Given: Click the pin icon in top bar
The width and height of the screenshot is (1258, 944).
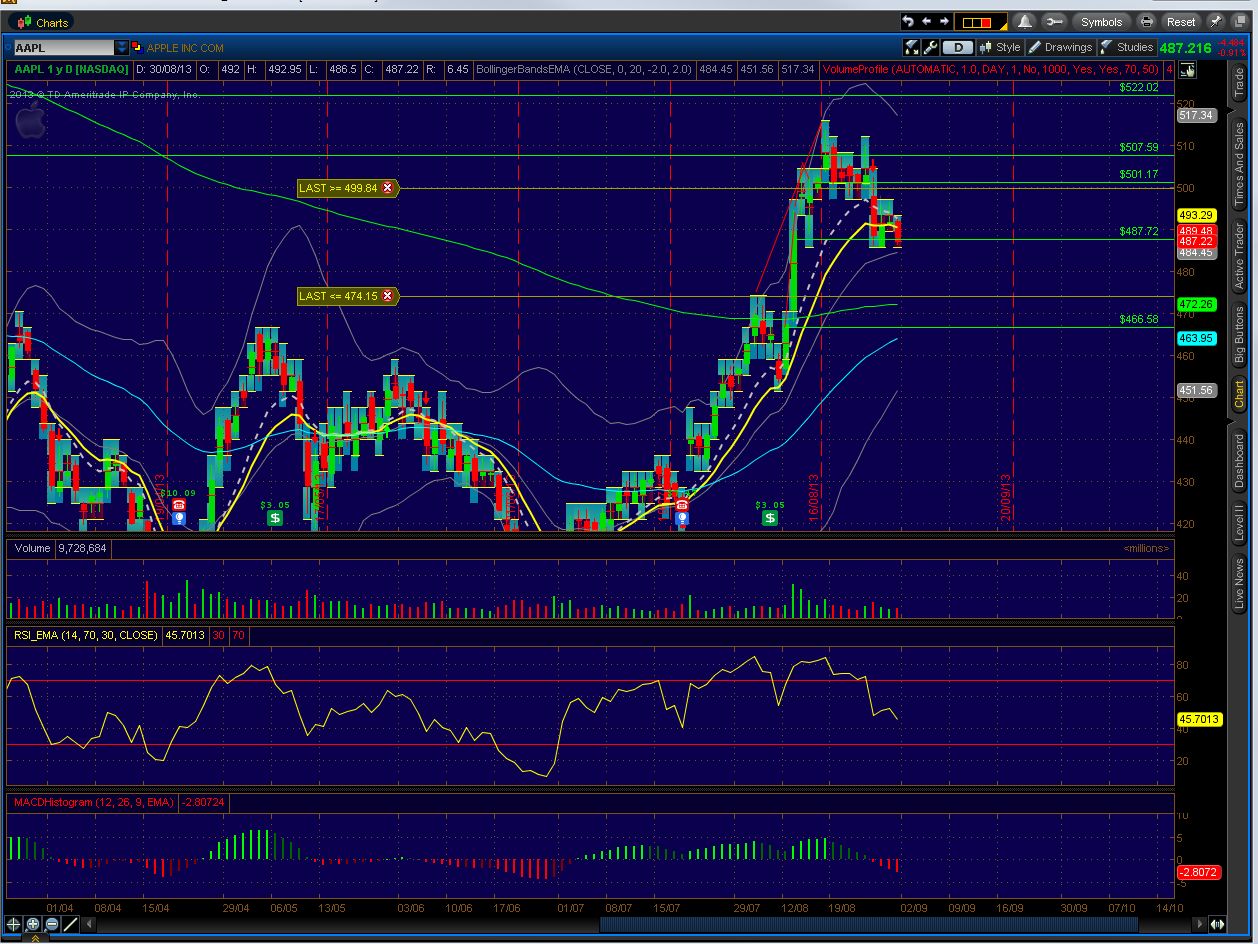Looking at the screenshot, I should 1215,22.
